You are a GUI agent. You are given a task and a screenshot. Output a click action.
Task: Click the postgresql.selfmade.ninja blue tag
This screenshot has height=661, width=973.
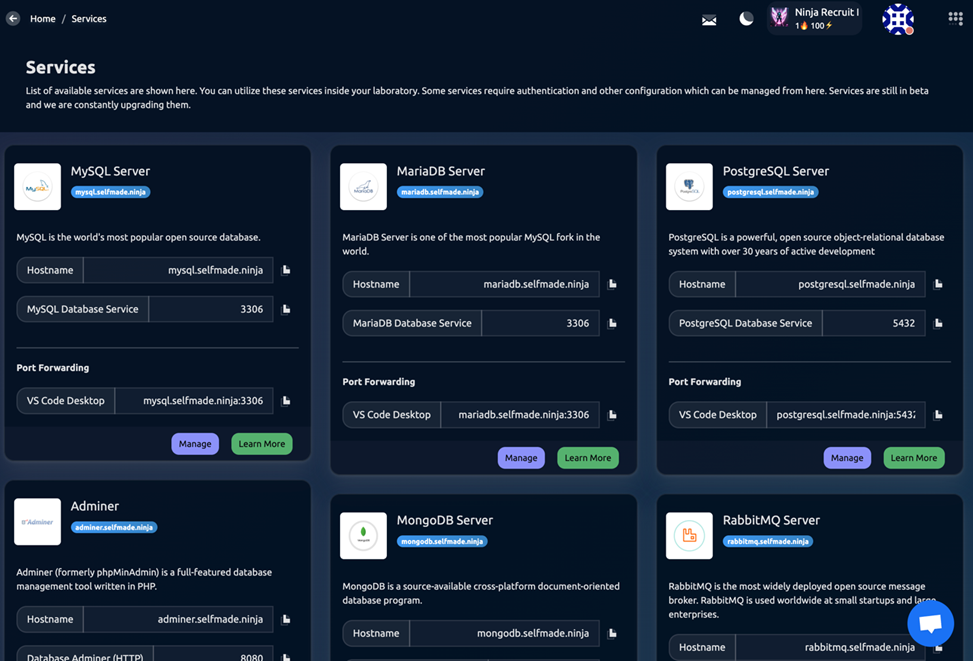tap(770, 192)
